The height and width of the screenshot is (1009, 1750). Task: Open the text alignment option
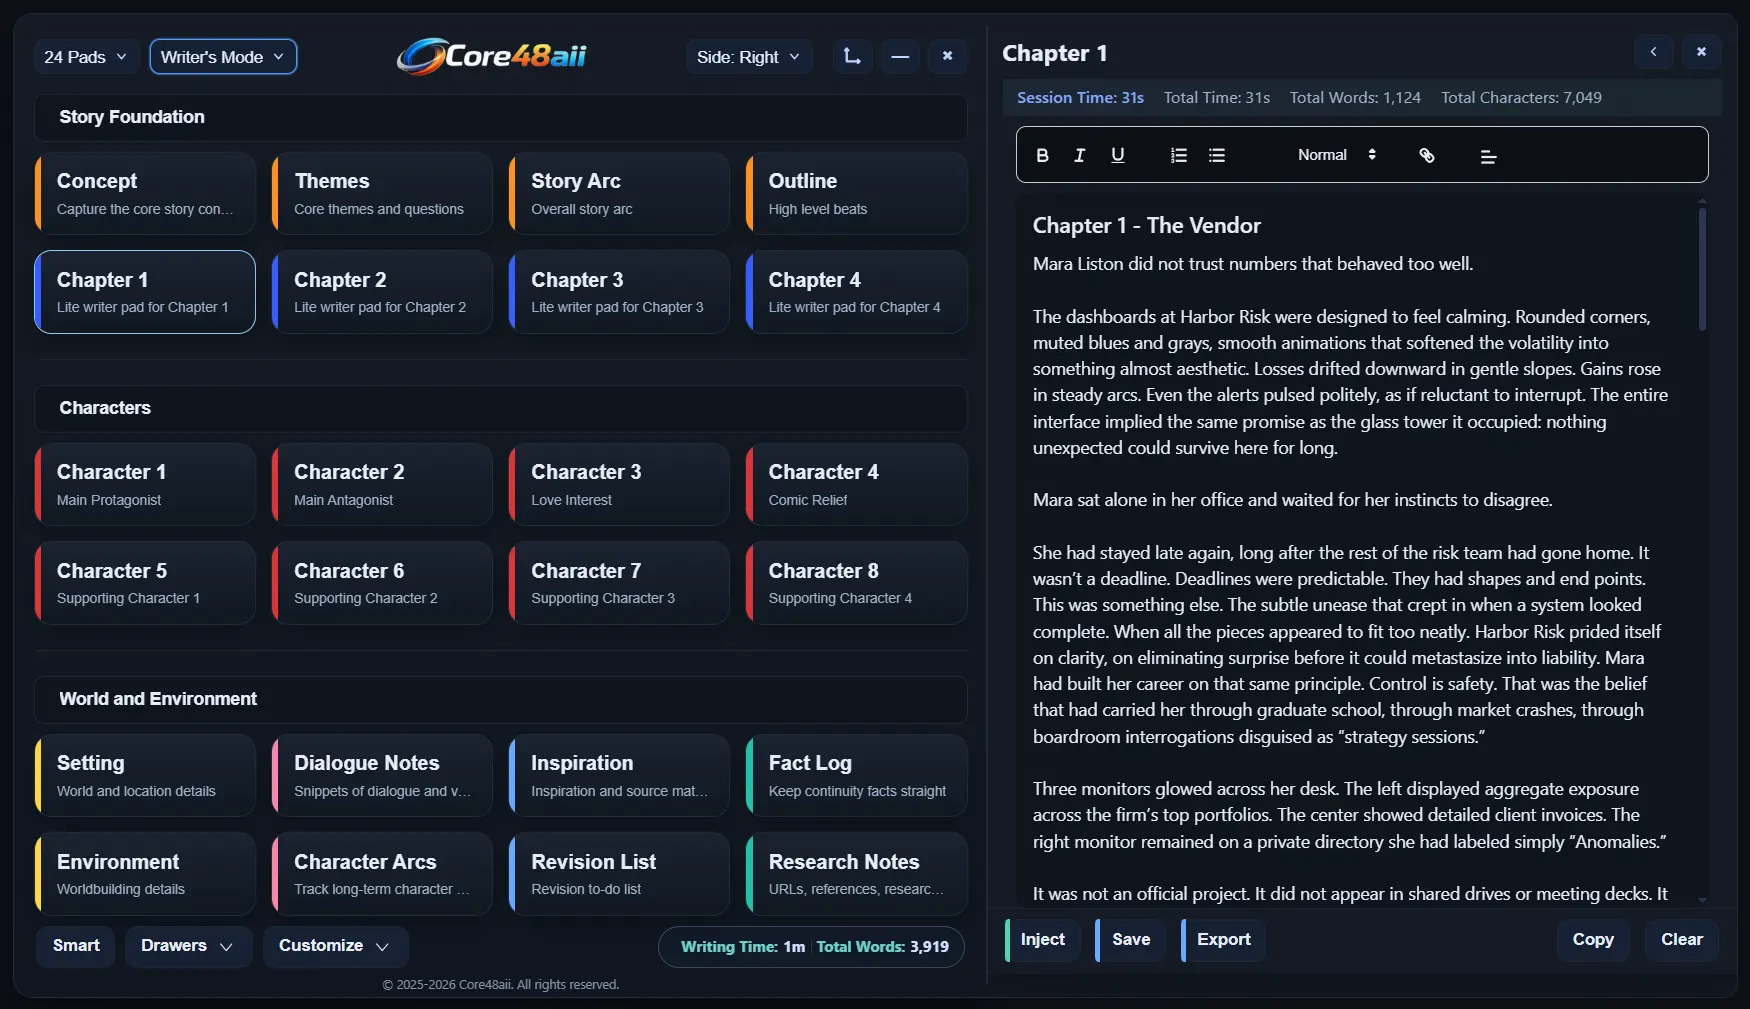[1488, 156]
